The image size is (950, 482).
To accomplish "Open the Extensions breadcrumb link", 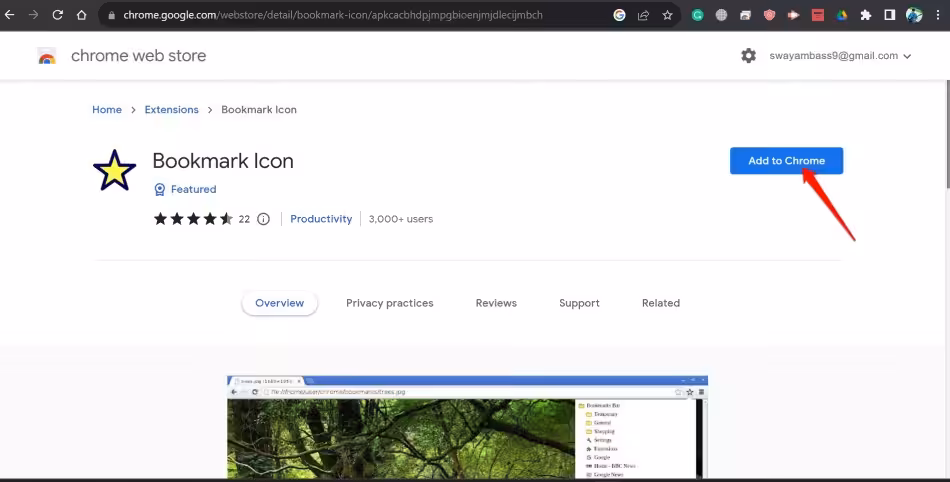I will tap(171, 110).
